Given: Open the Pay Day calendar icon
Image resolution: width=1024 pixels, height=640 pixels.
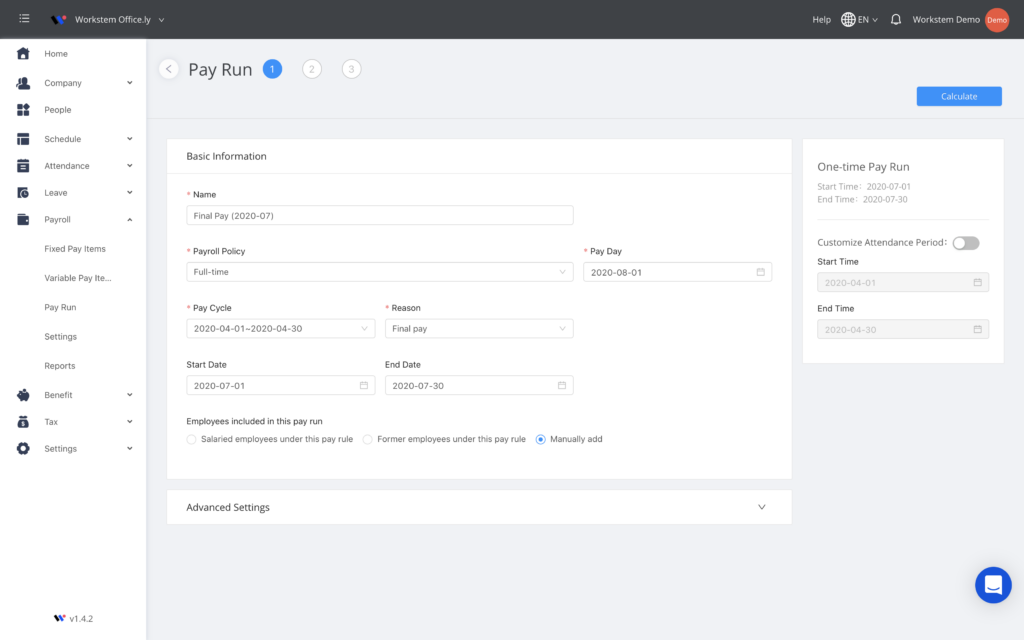Looking at the screenshot, I should (760, 272).
